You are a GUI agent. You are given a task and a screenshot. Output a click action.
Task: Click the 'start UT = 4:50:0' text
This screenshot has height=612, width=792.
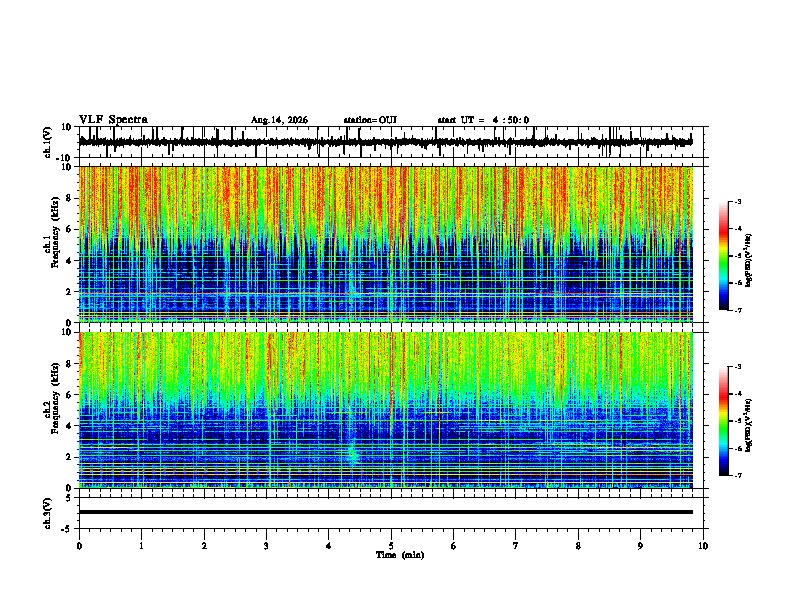point(483,120)
